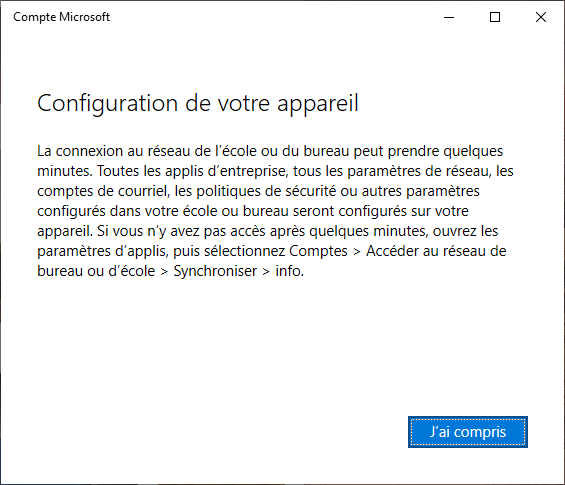Click the heading Configuration de votre appareil
565x485 pixels.
tap(198, 103)
